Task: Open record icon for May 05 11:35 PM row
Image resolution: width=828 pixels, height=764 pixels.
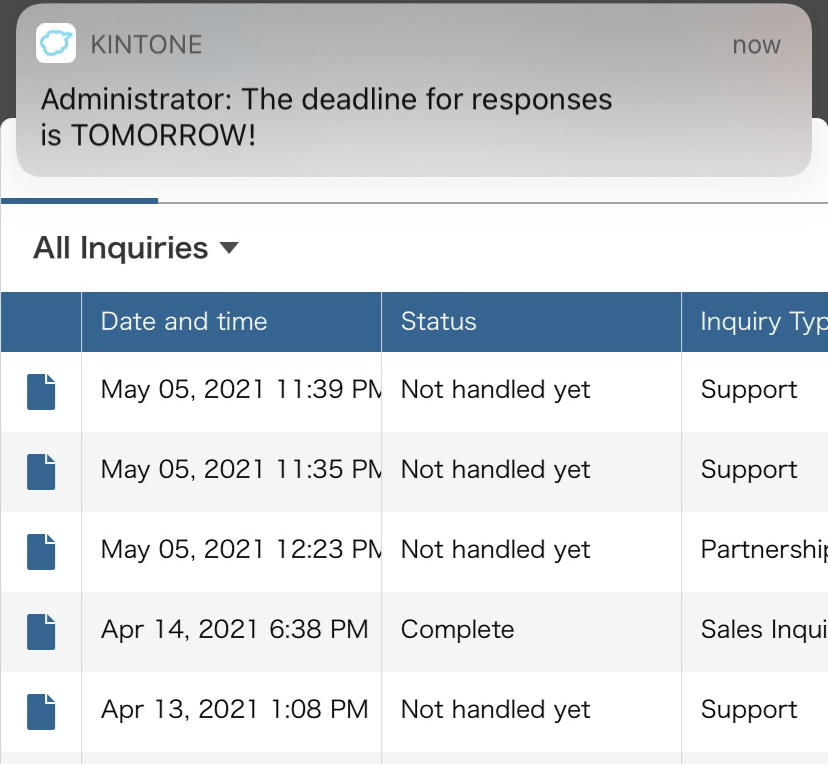Action: (41, 471)
